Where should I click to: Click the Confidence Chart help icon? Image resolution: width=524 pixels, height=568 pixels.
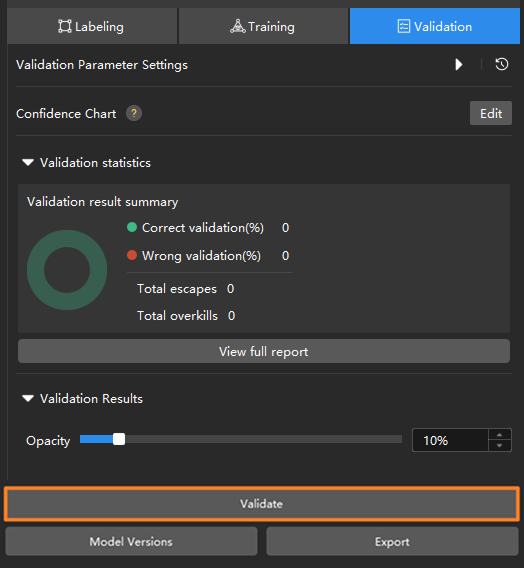coord(134,114)
